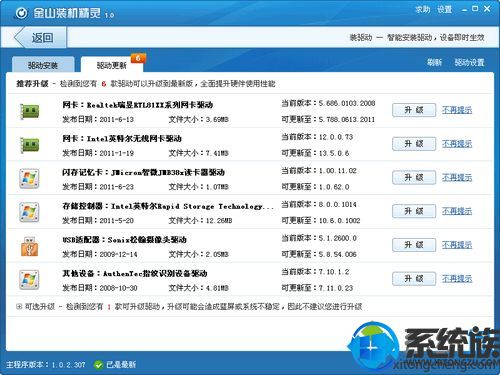Click the AuthenTec fingerprint device icon
The height and width of the screenshot is (375, 500).
(29, 280)
